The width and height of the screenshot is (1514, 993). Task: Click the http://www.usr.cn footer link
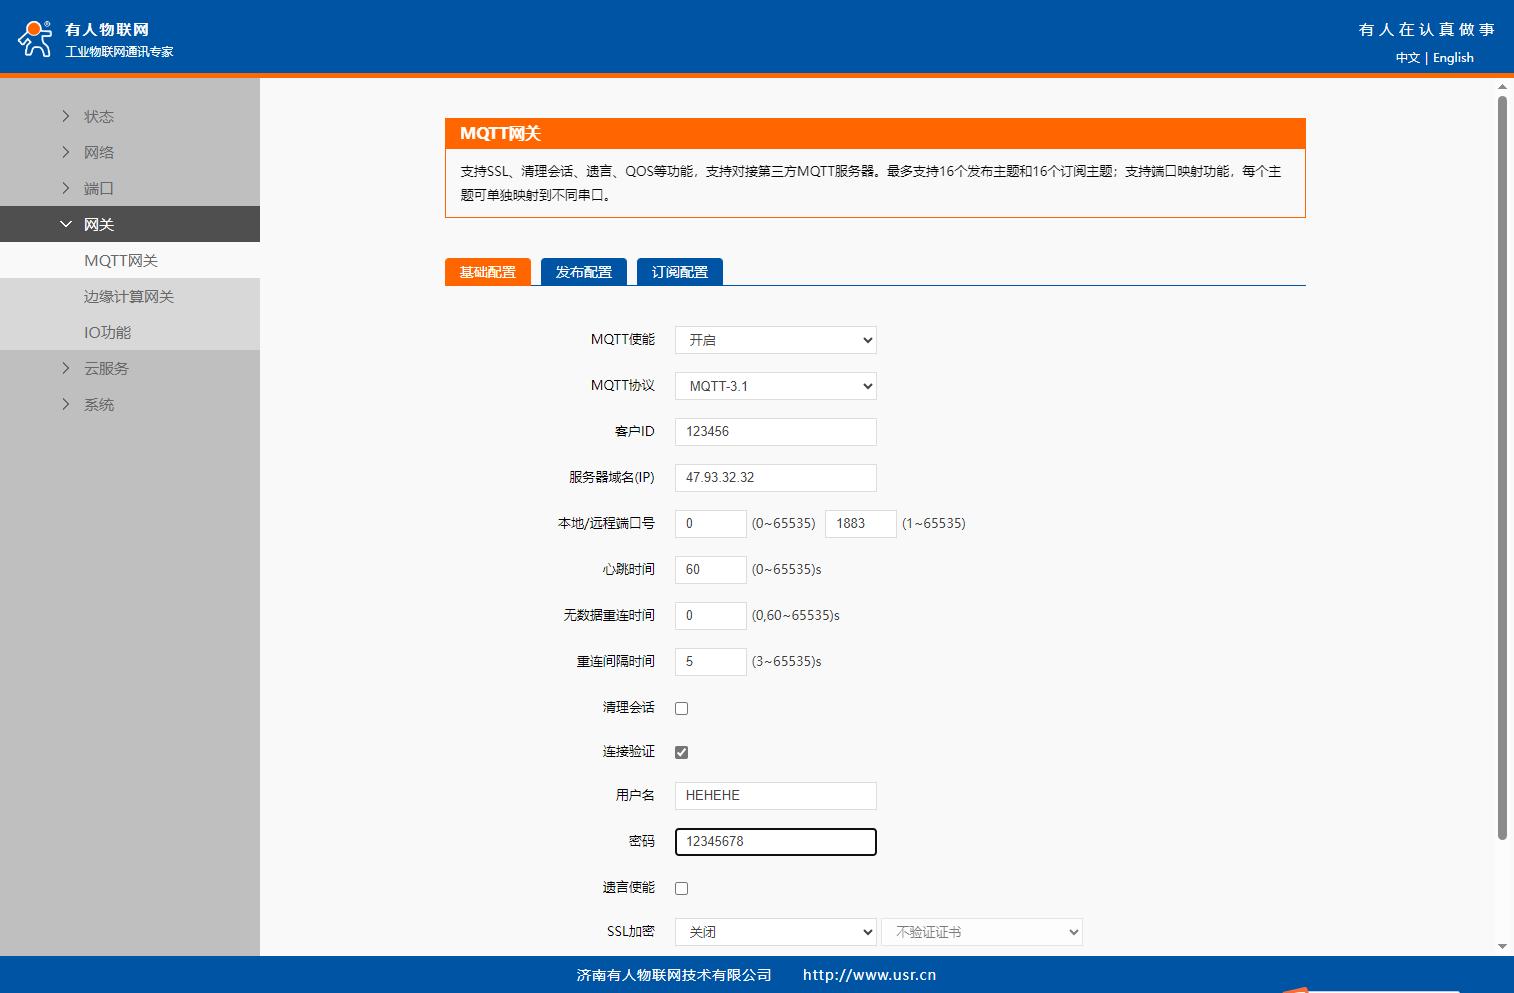point(869,975)
